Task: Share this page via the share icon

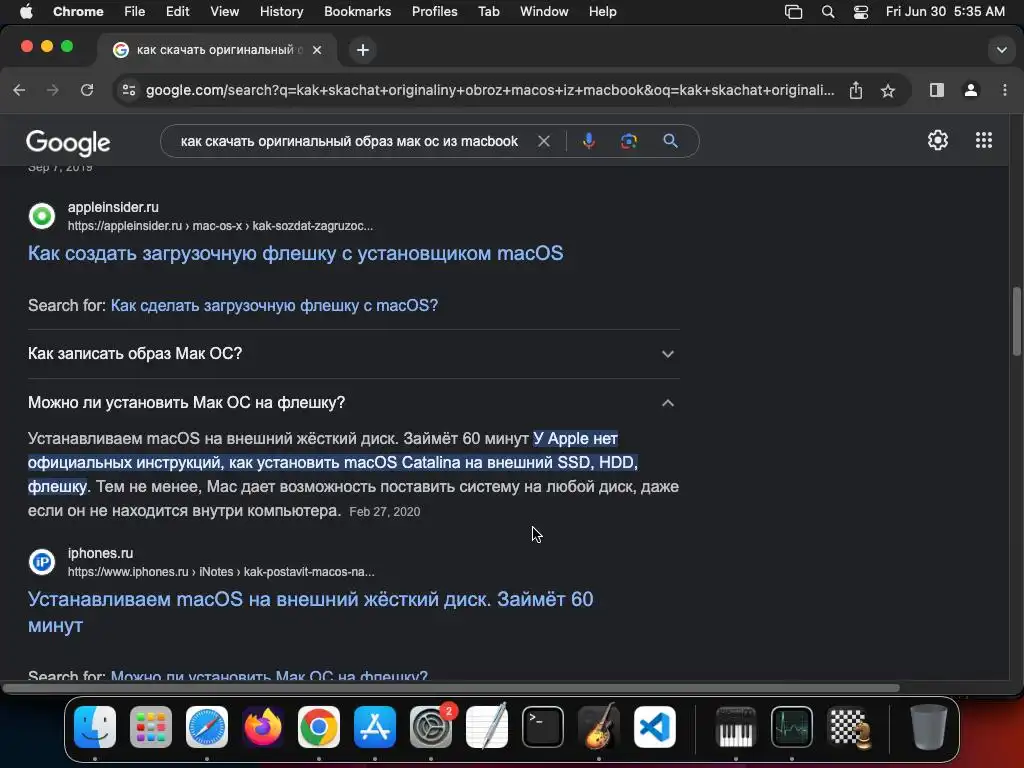Action: (856, 90)
